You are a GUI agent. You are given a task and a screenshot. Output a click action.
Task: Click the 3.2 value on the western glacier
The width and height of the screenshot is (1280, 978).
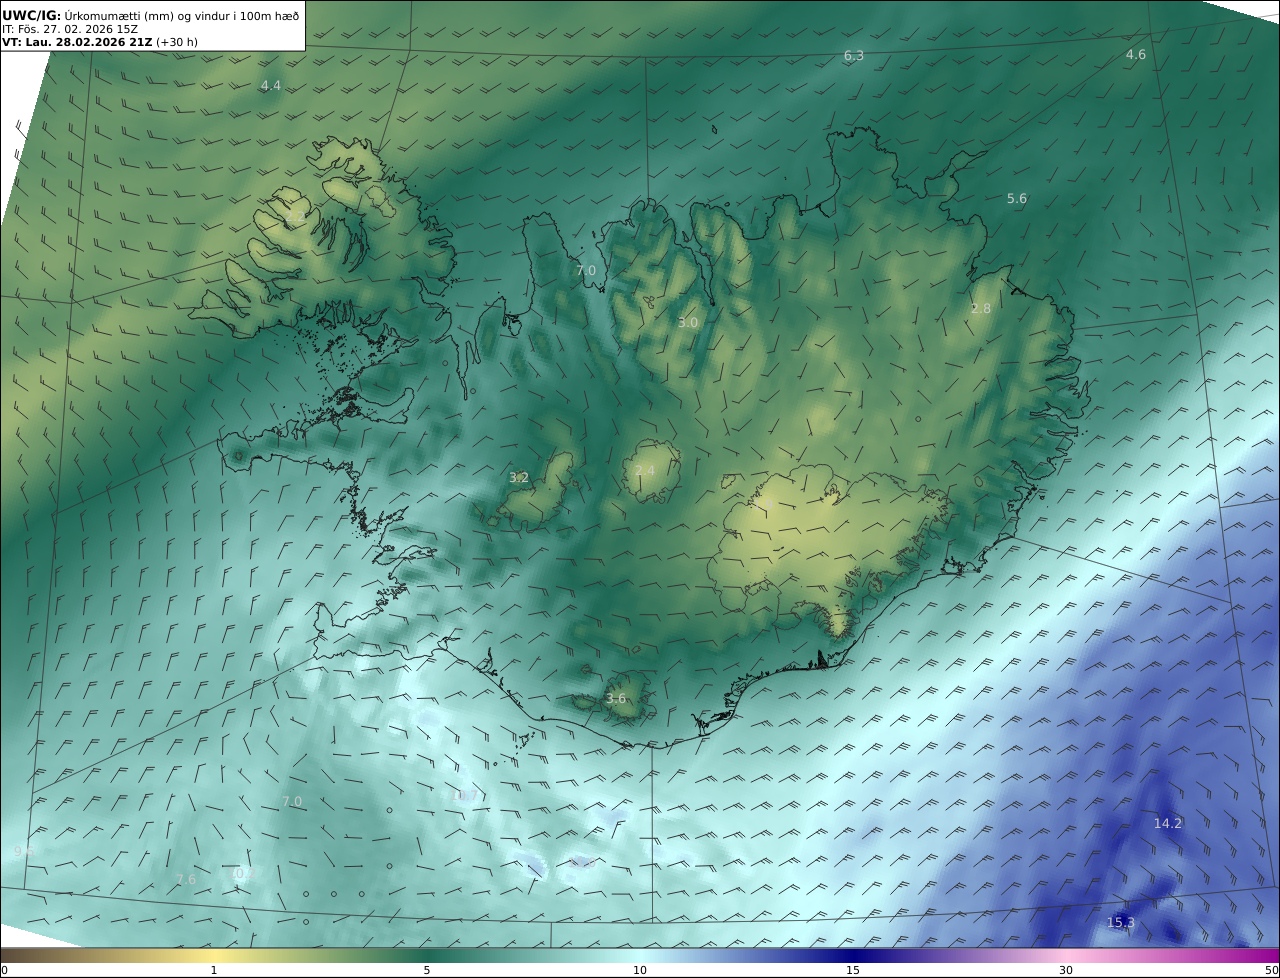(x=519, y=478)
